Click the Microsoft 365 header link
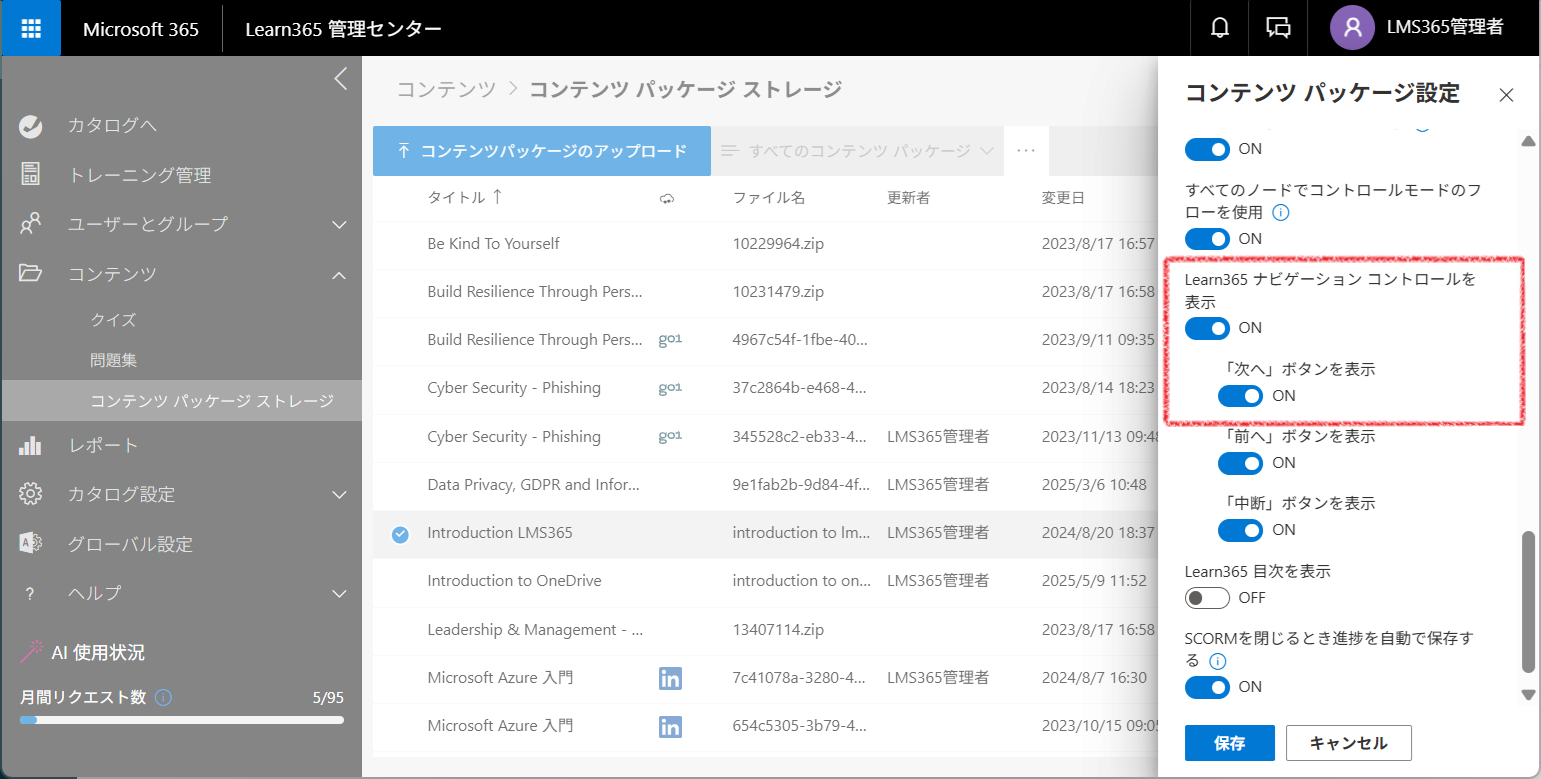 141,29
